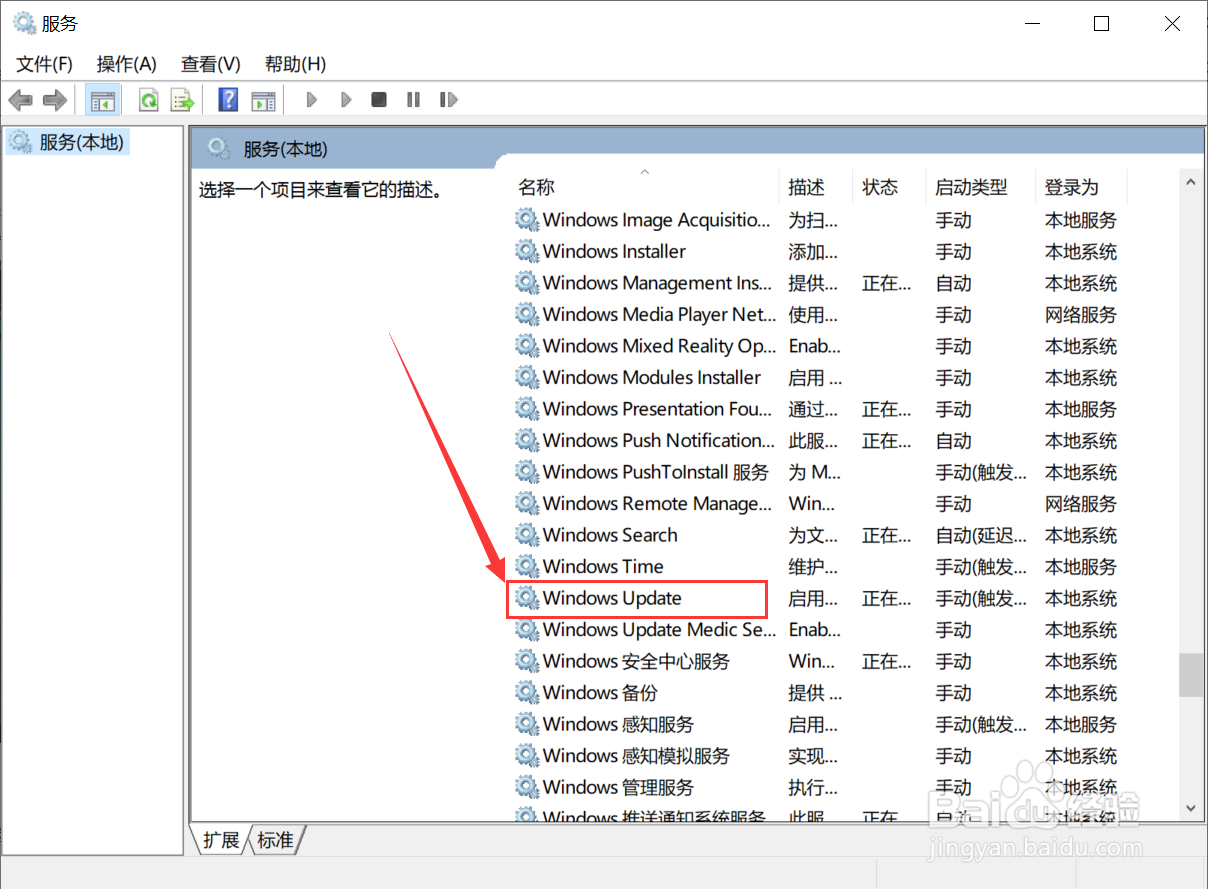This screenshot has width=1208, height=889.
Task: Open the 文件(F) menu
Action: [x=45, y=64]
